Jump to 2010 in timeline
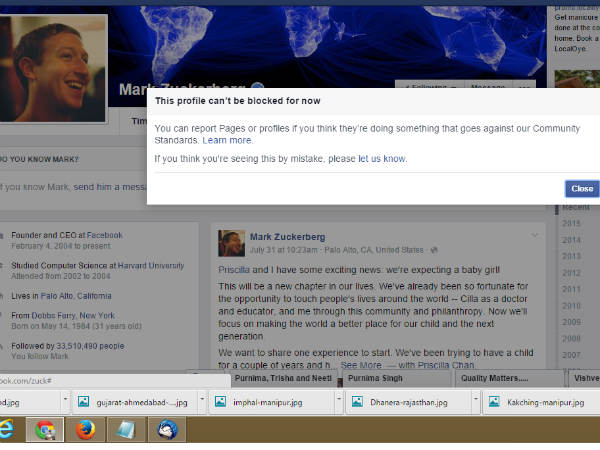The image size is (600, 450). (x=571, y=306)
